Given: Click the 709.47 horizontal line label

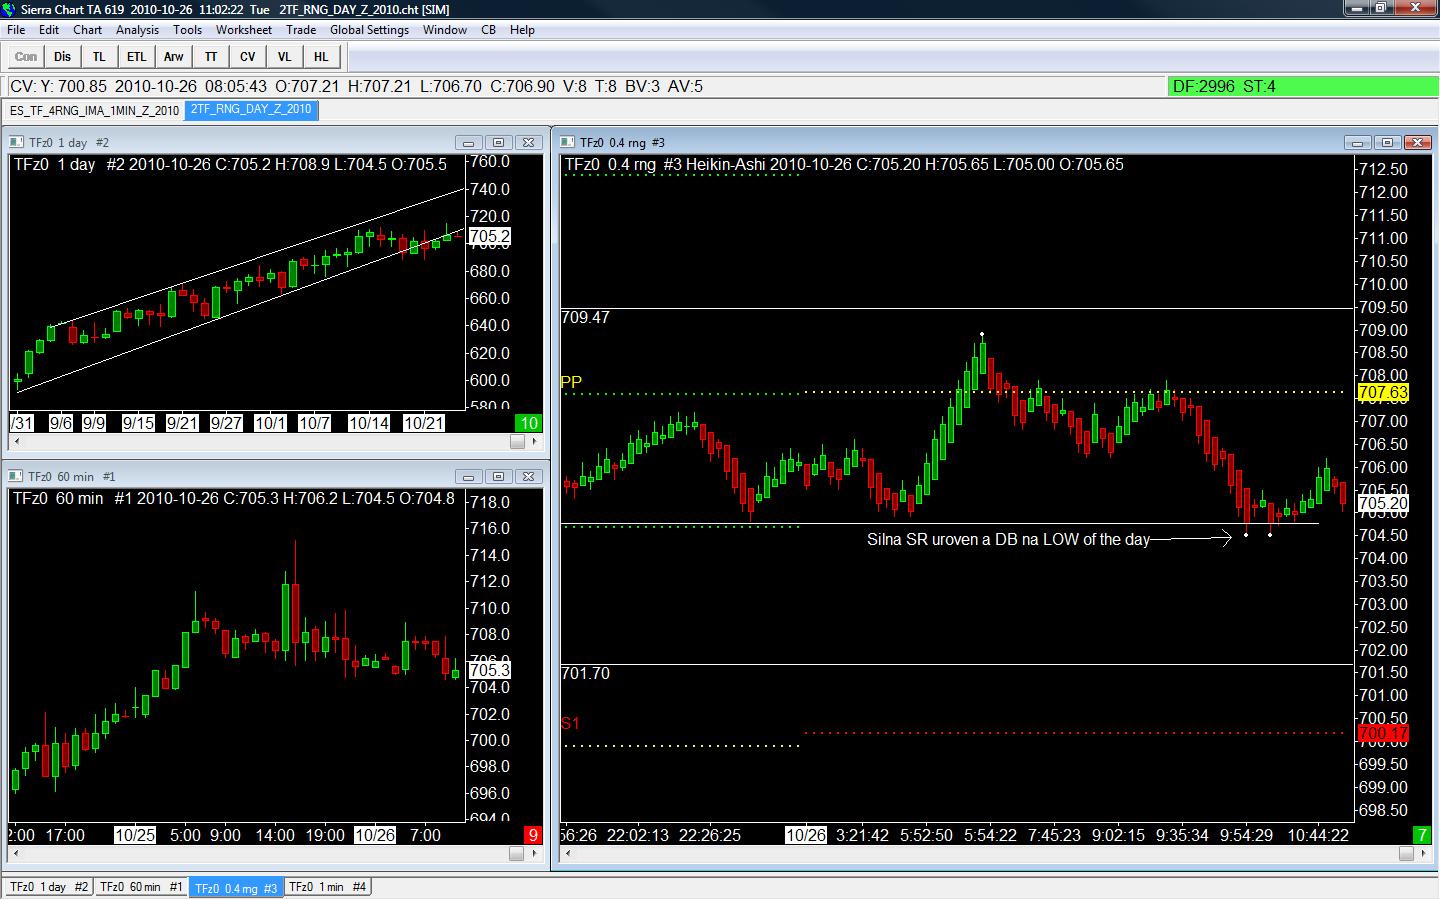Looking at the screenshot, I should pyautogui.click(x=586, y=318).
